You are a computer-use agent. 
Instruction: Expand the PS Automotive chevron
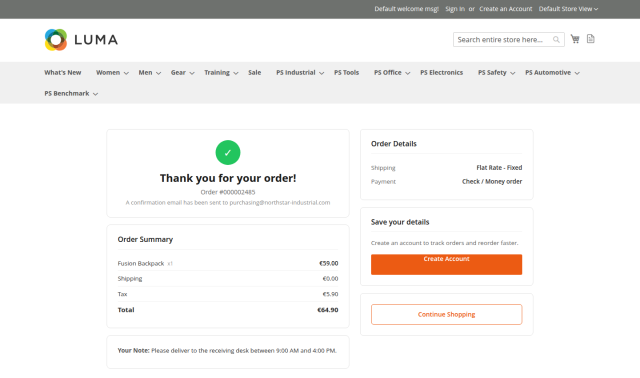(x=577, y=73)
